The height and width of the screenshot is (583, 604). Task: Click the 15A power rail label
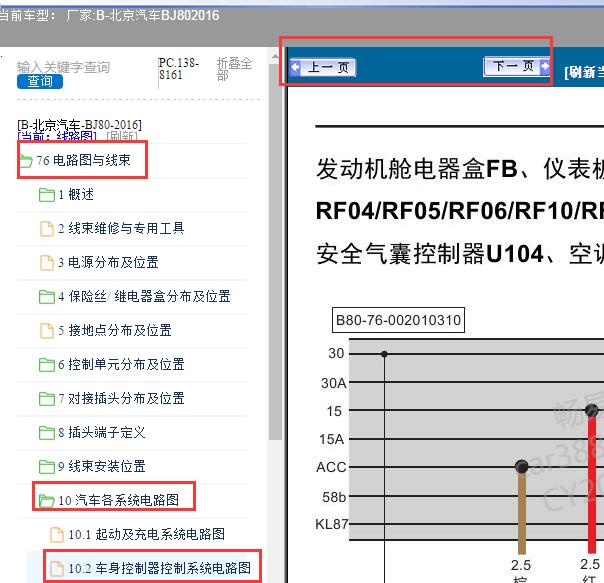[332, 439]
